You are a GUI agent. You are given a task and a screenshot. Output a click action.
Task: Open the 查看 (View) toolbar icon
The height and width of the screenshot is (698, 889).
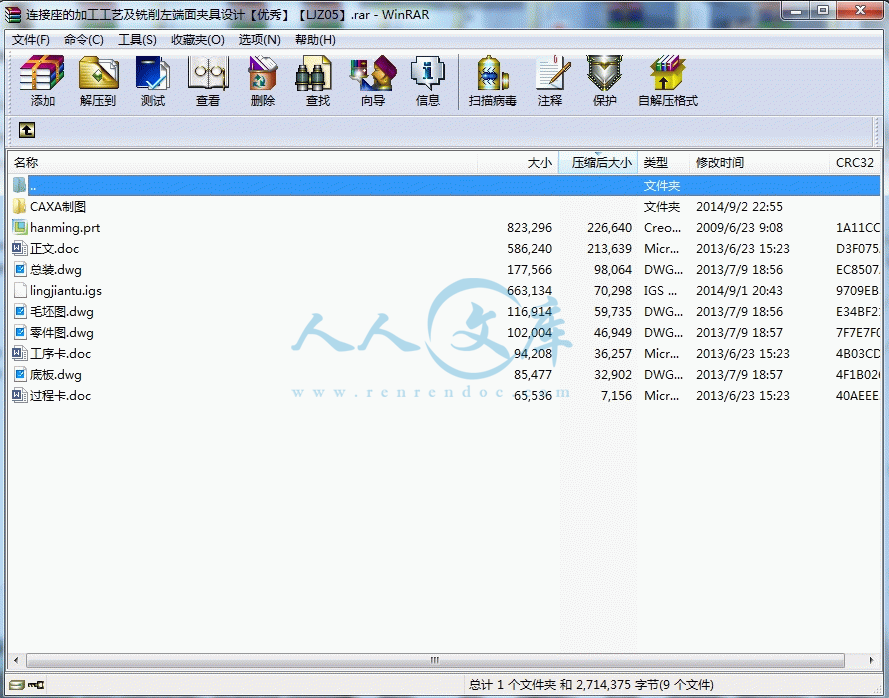click(x=208, y=73)
